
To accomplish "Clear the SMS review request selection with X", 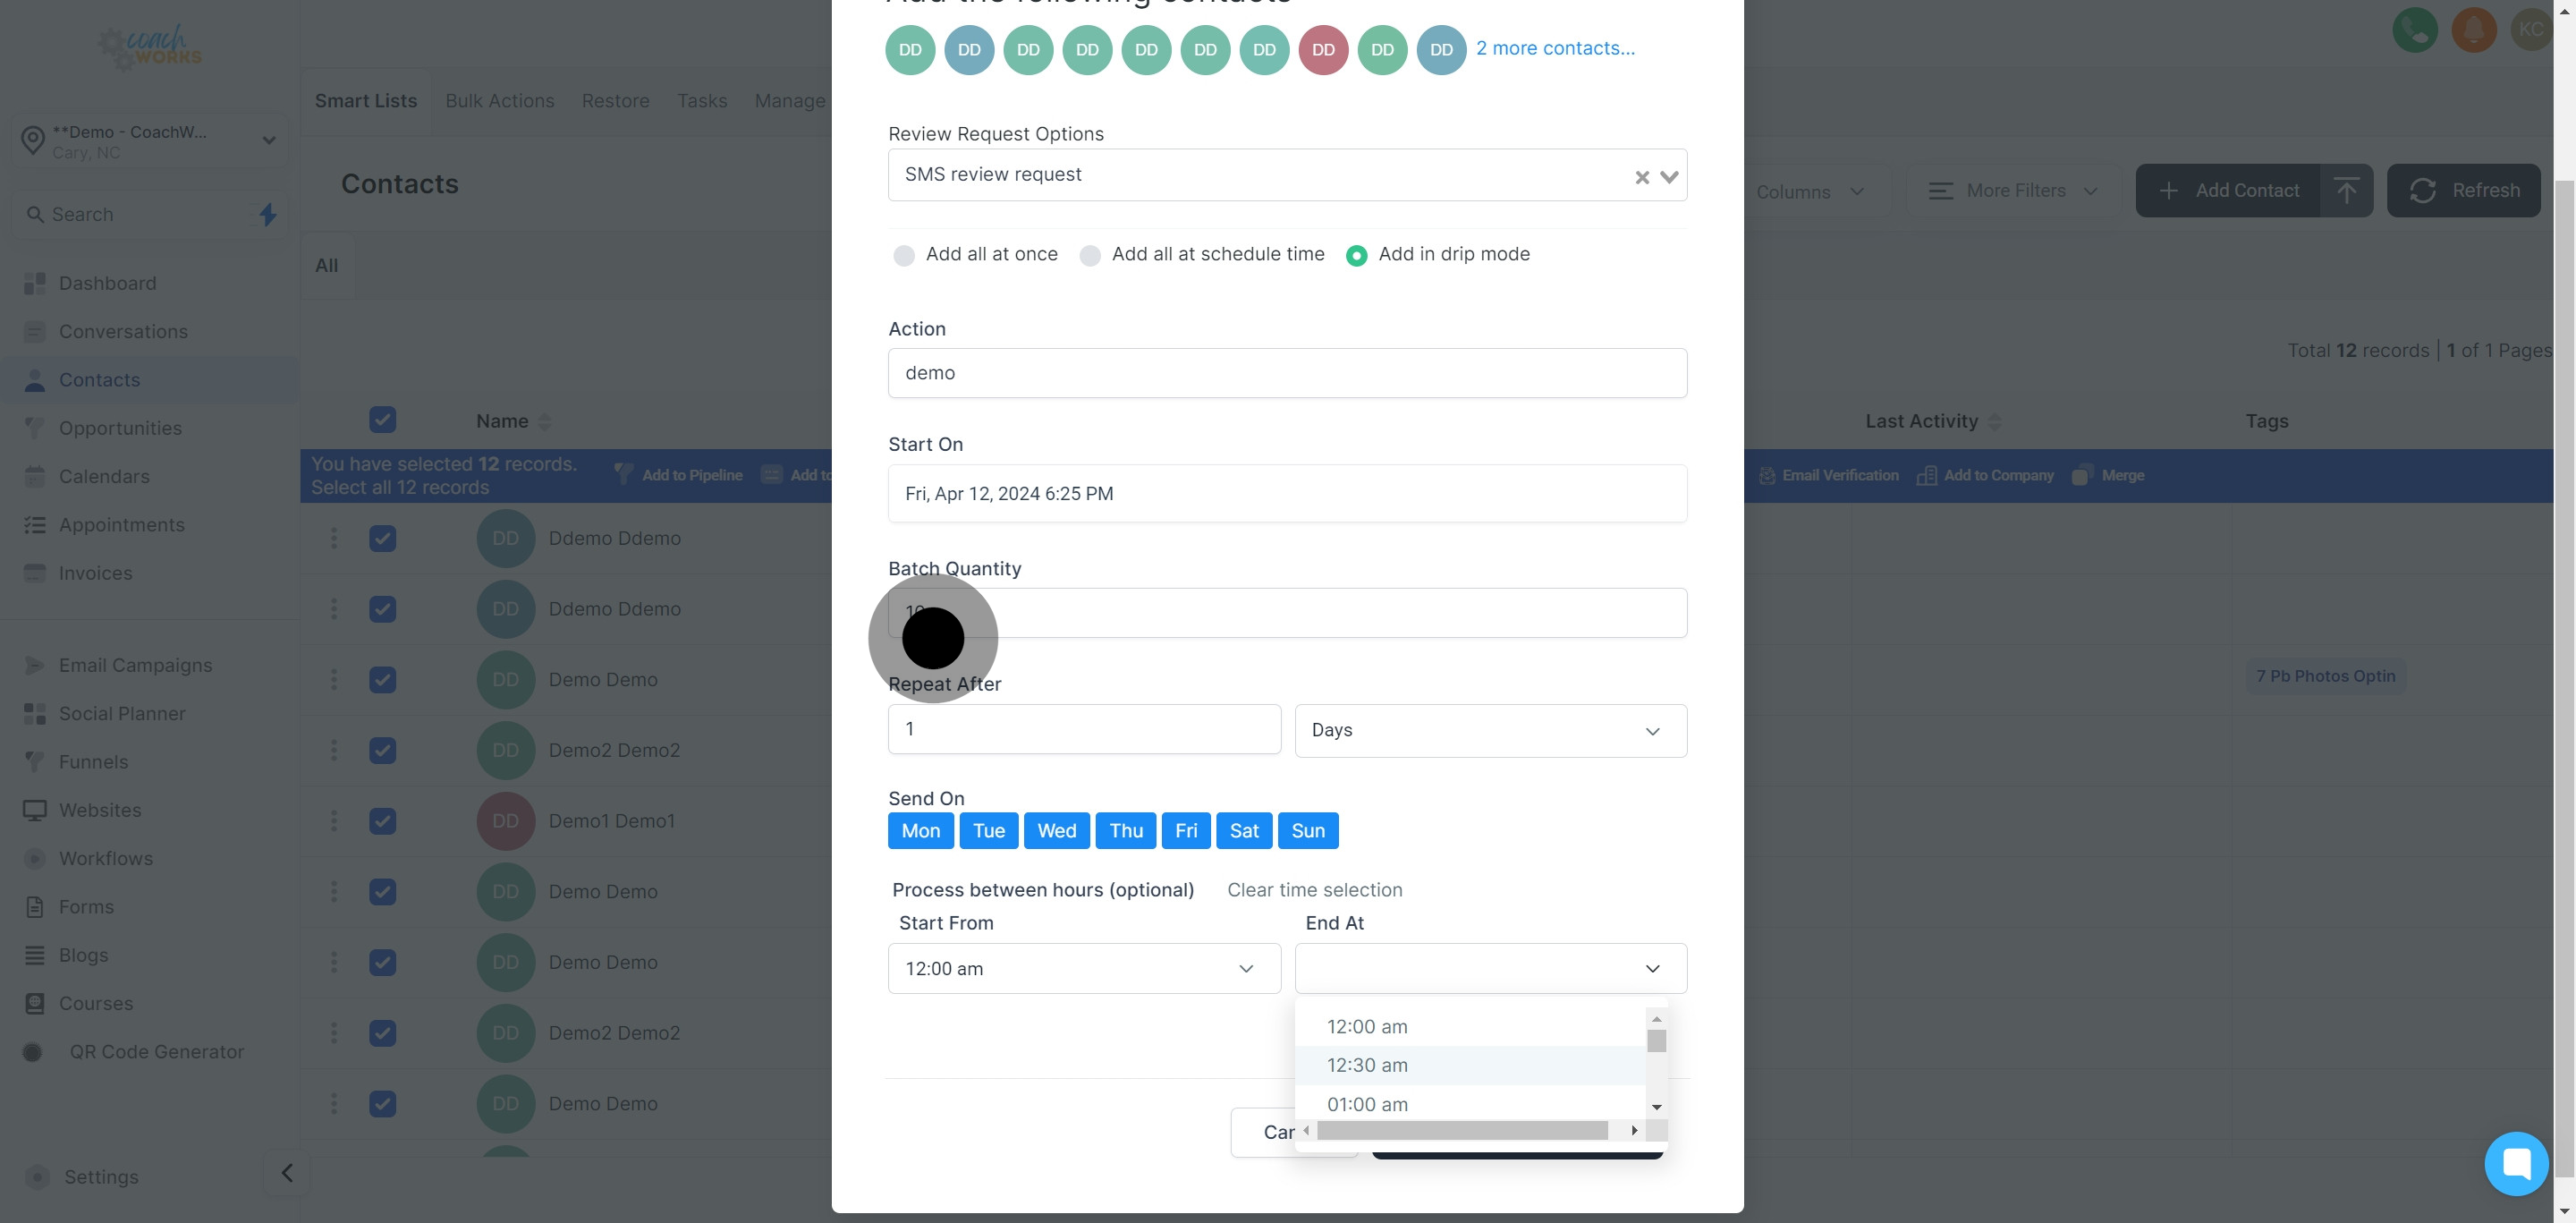I will (1641, 177).
